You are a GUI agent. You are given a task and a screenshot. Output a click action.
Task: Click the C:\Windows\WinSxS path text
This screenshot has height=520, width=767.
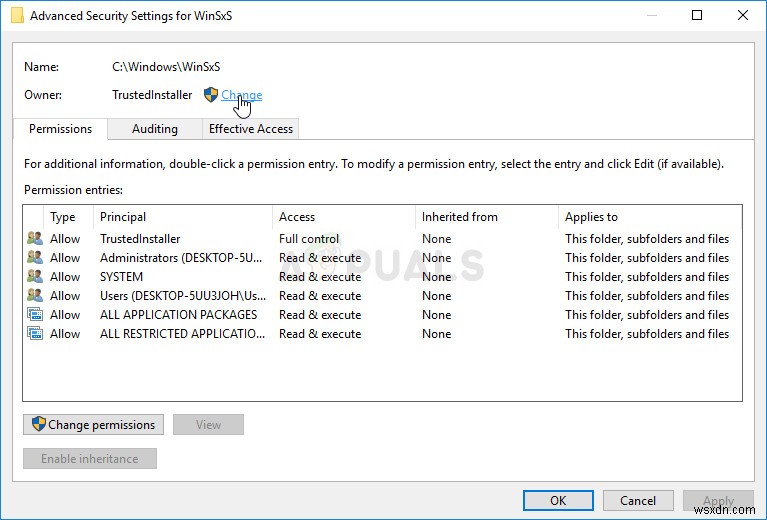pyautogui.click(x=166, y=67)
